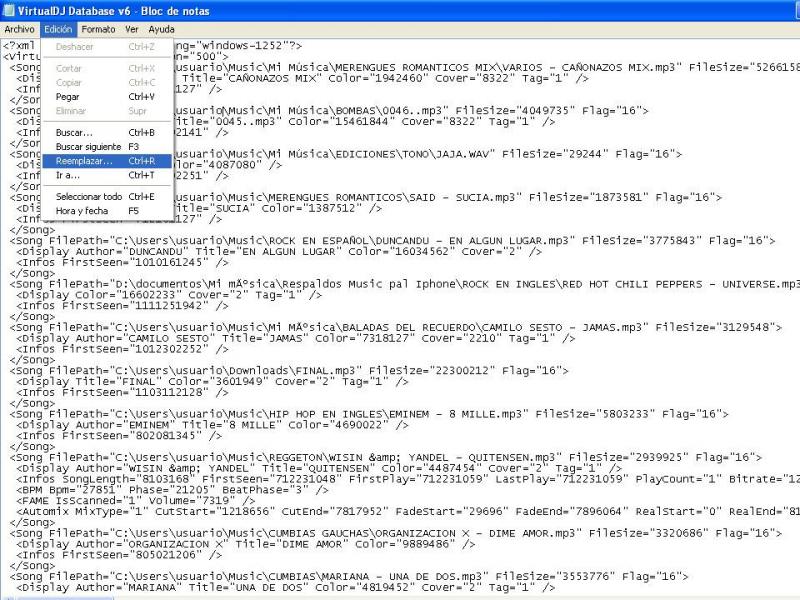Insert Hora y fecha from the menu
The height and width of the screenshot is (600, 800).
pos(107,211)
